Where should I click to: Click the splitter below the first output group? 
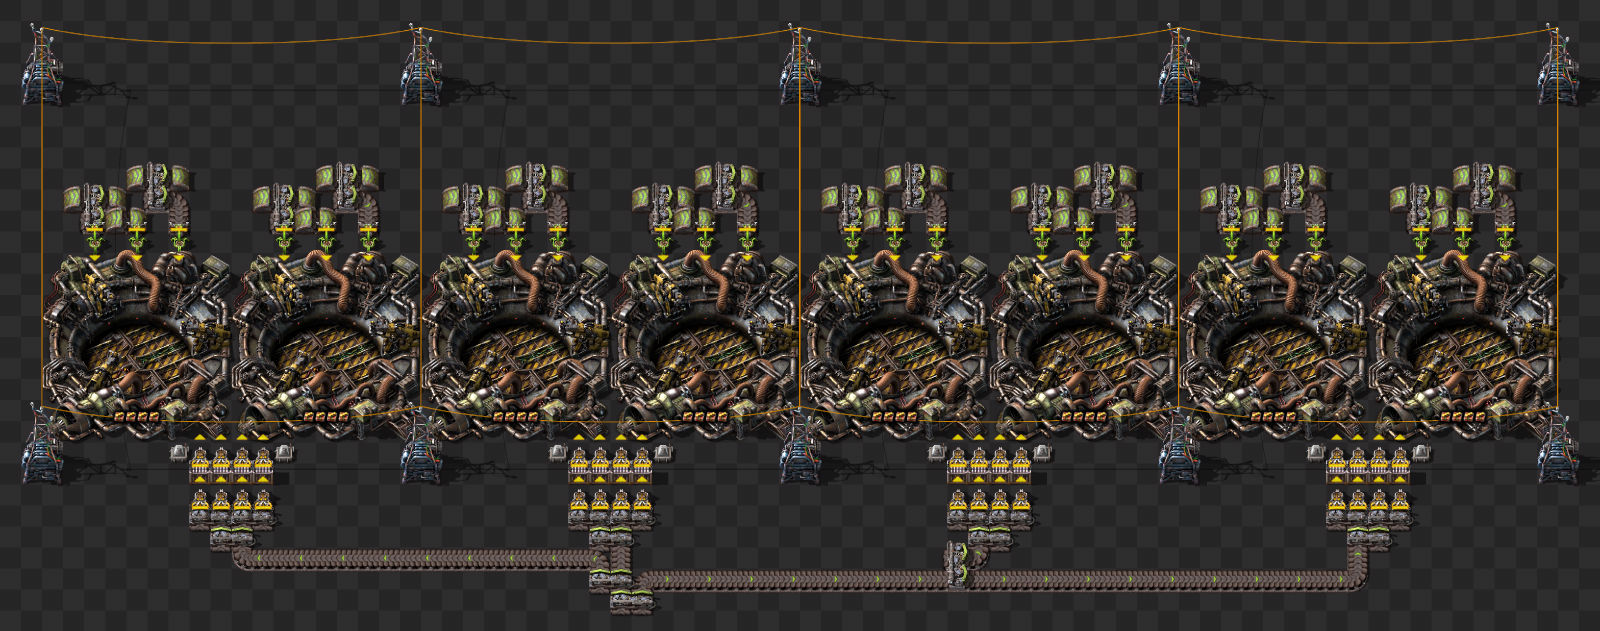point(231,540)
